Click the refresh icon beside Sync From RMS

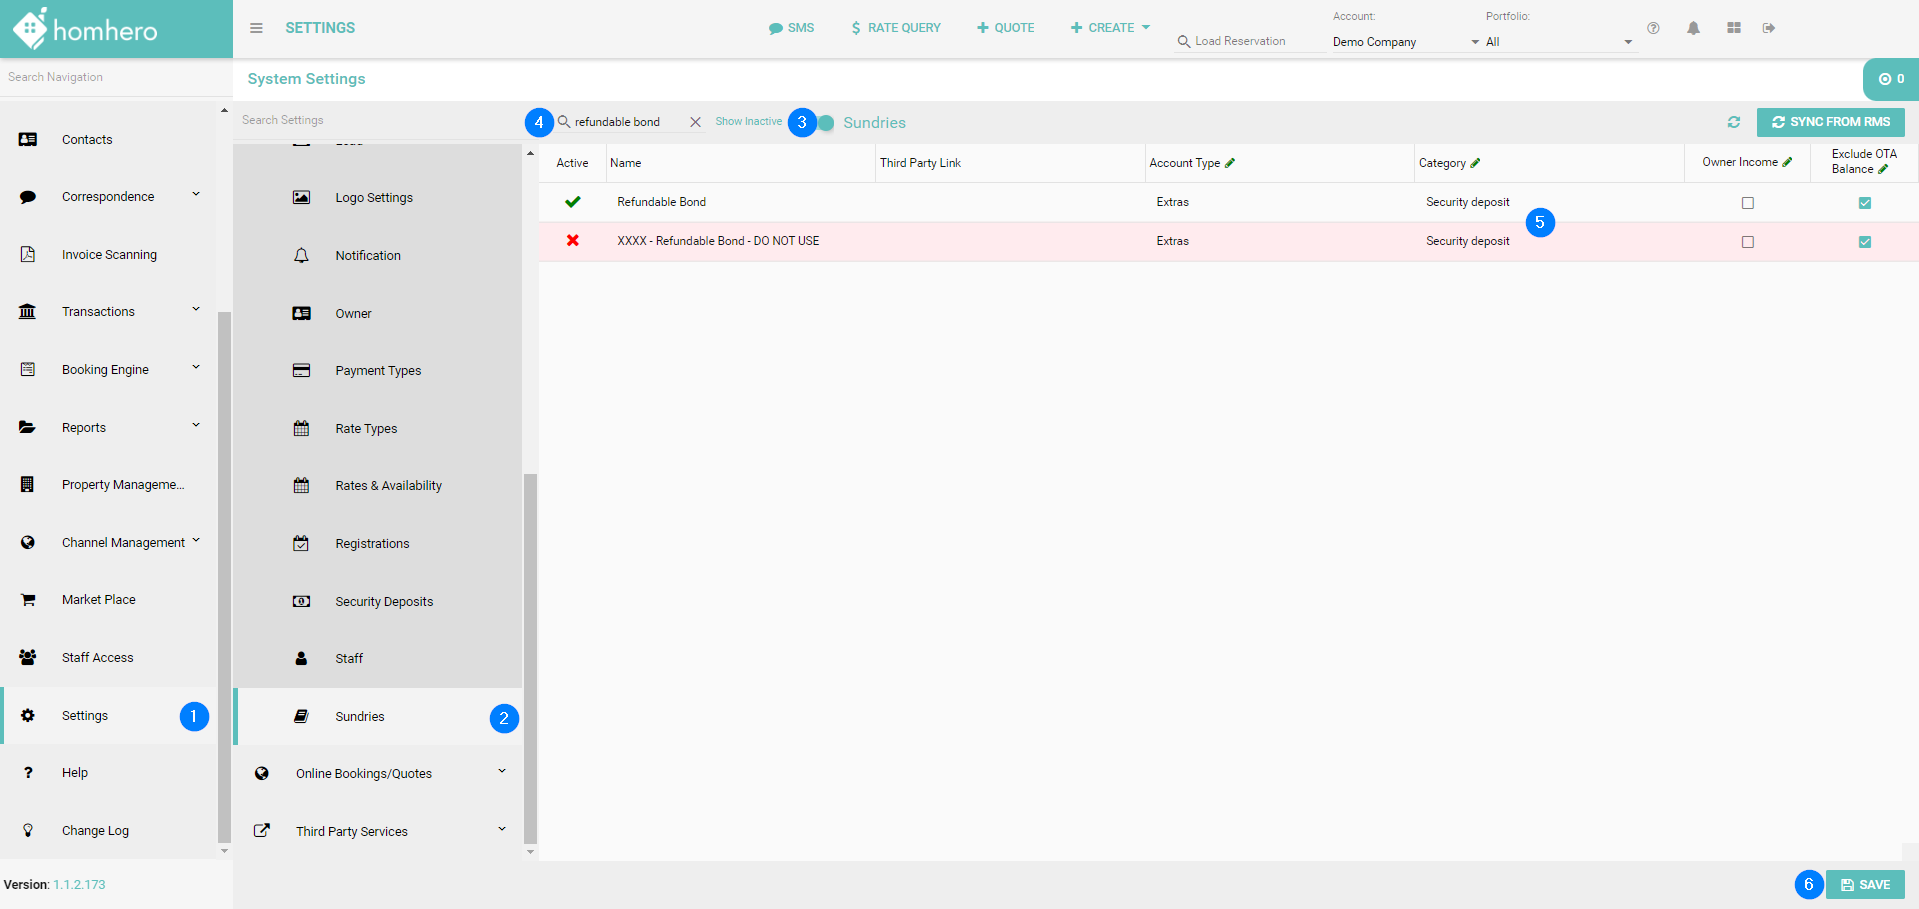pos(1734,122)
